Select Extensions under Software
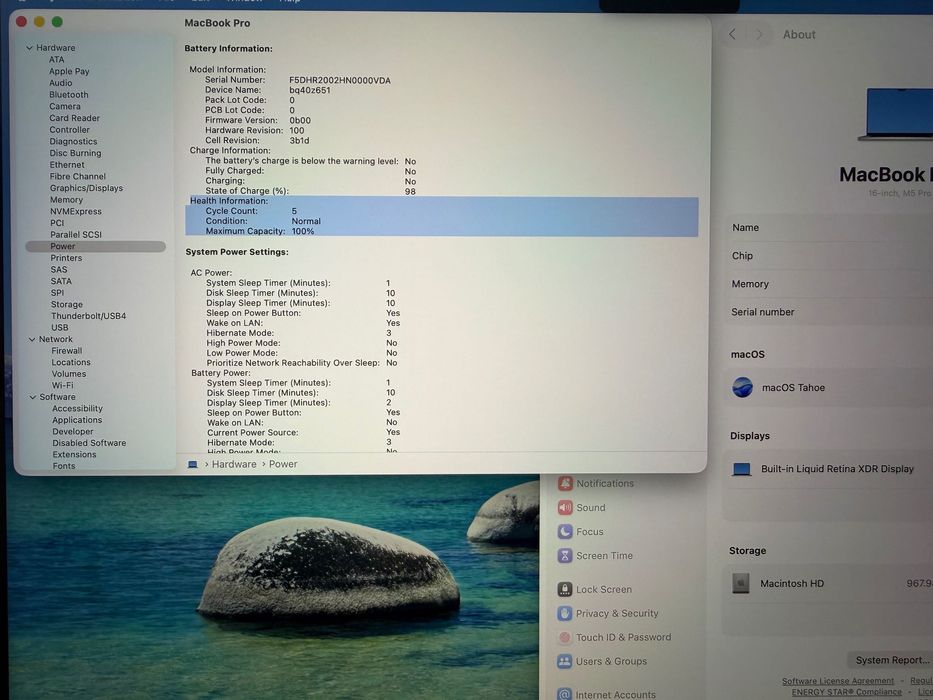 point(74,454)
